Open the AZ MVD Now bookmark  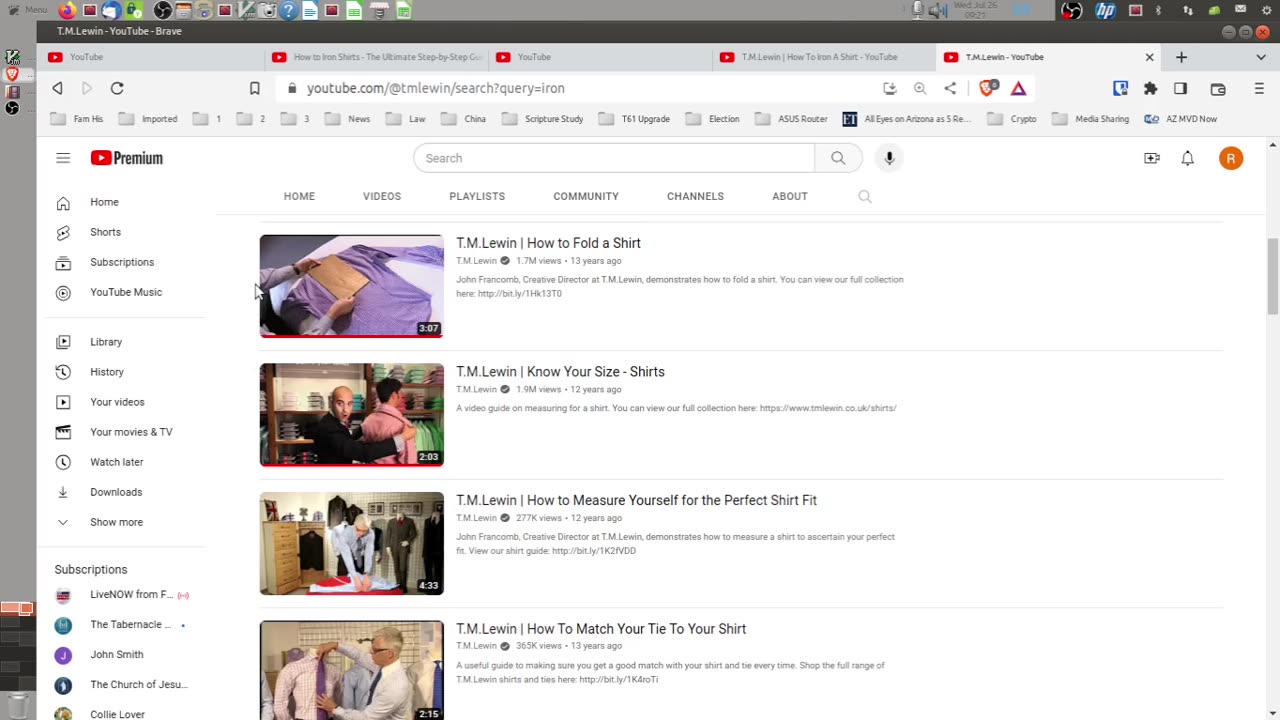point(1180,119)
